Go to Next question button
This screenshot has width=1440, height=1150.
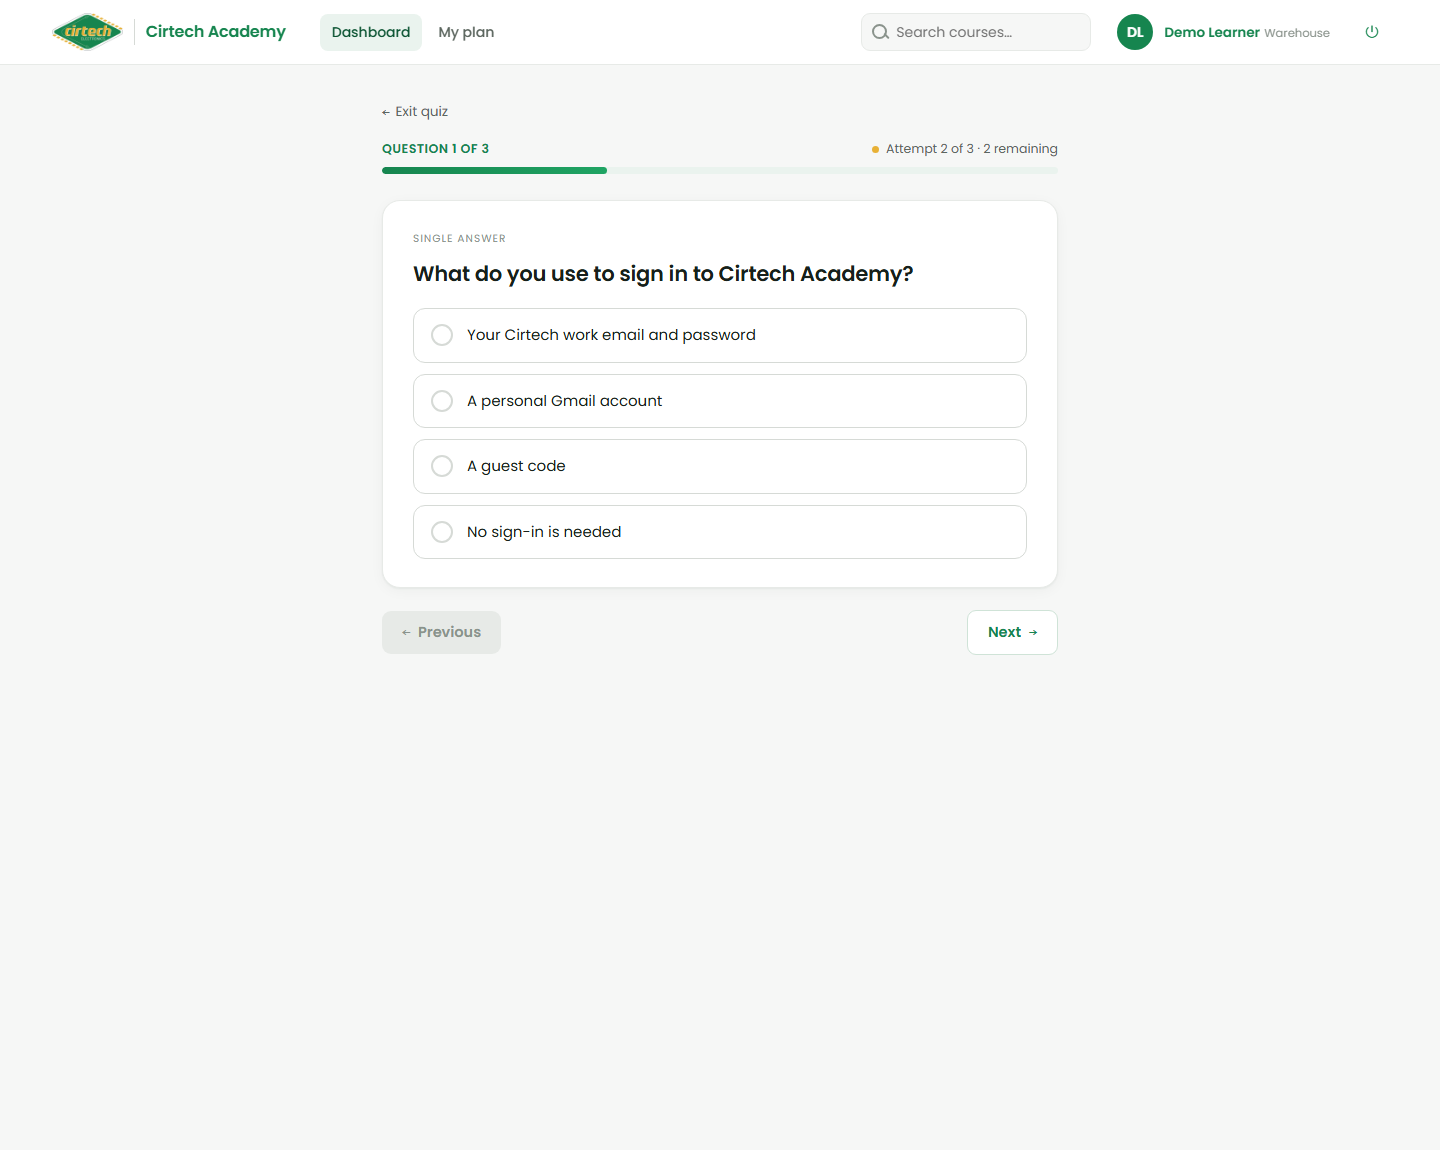pos(1012,632)
